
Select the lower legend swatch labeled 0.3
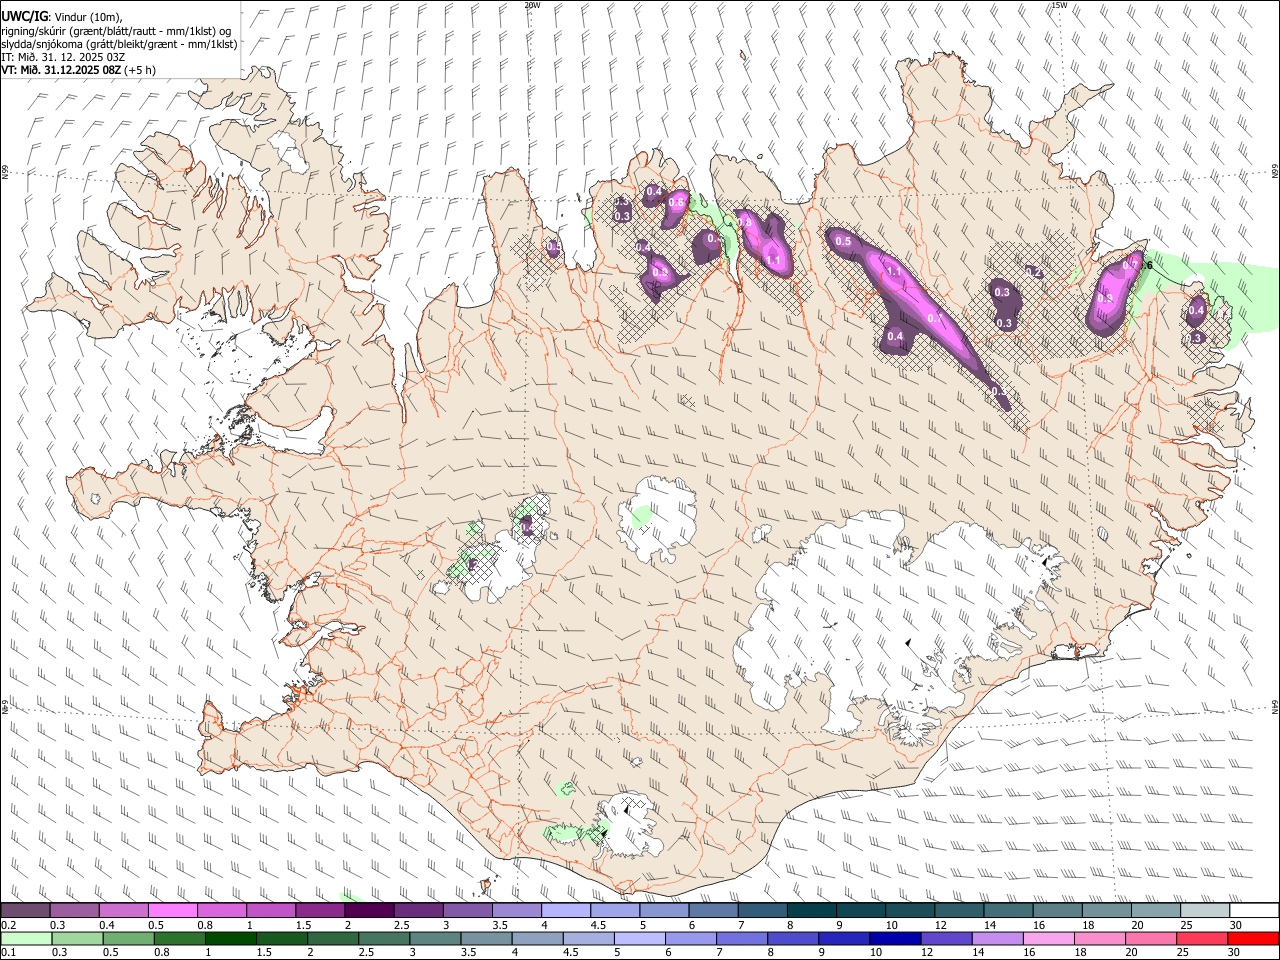[x=76, y=938]
